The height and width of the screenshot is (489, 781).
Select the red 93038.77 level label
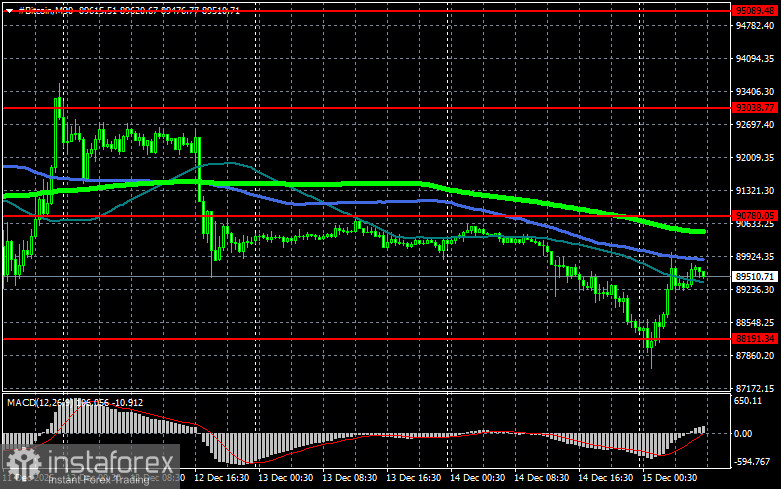pyautogui.click(x=755, y=108)
